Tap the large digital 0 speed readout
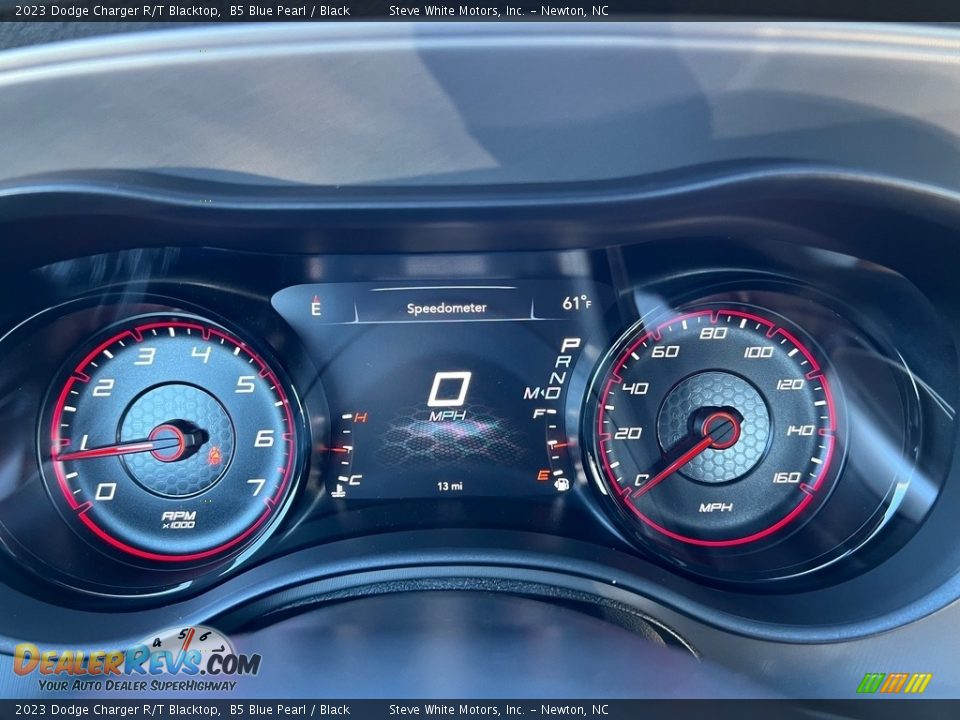The image size is (960, 720). pos(450,389)
